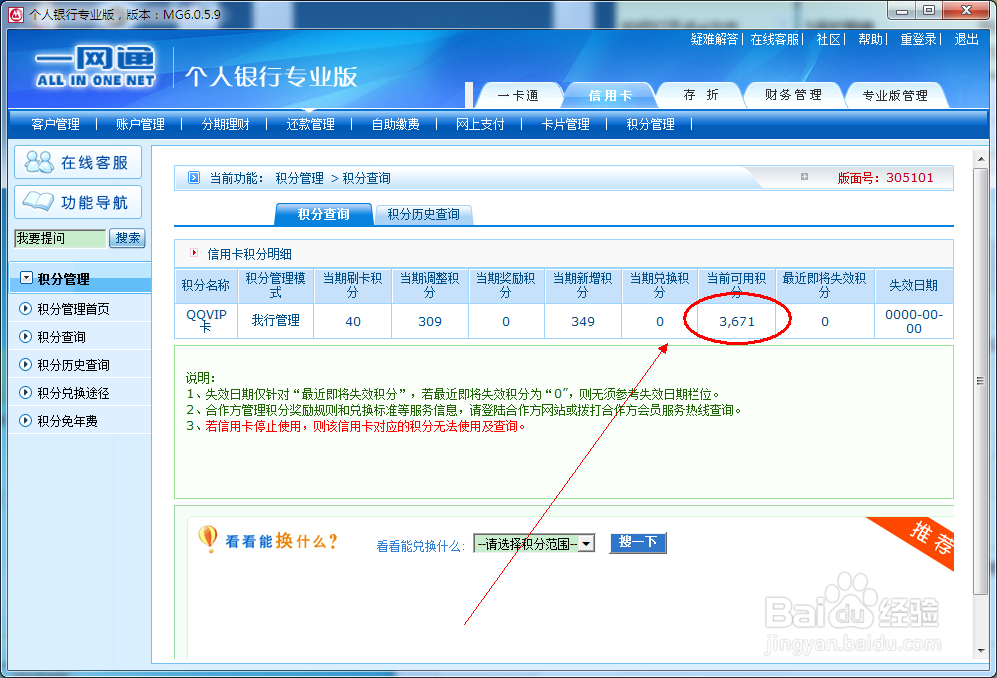The image size is (997, 678).
Task: Open the 网上支付 menu
Action: [480, 125]
